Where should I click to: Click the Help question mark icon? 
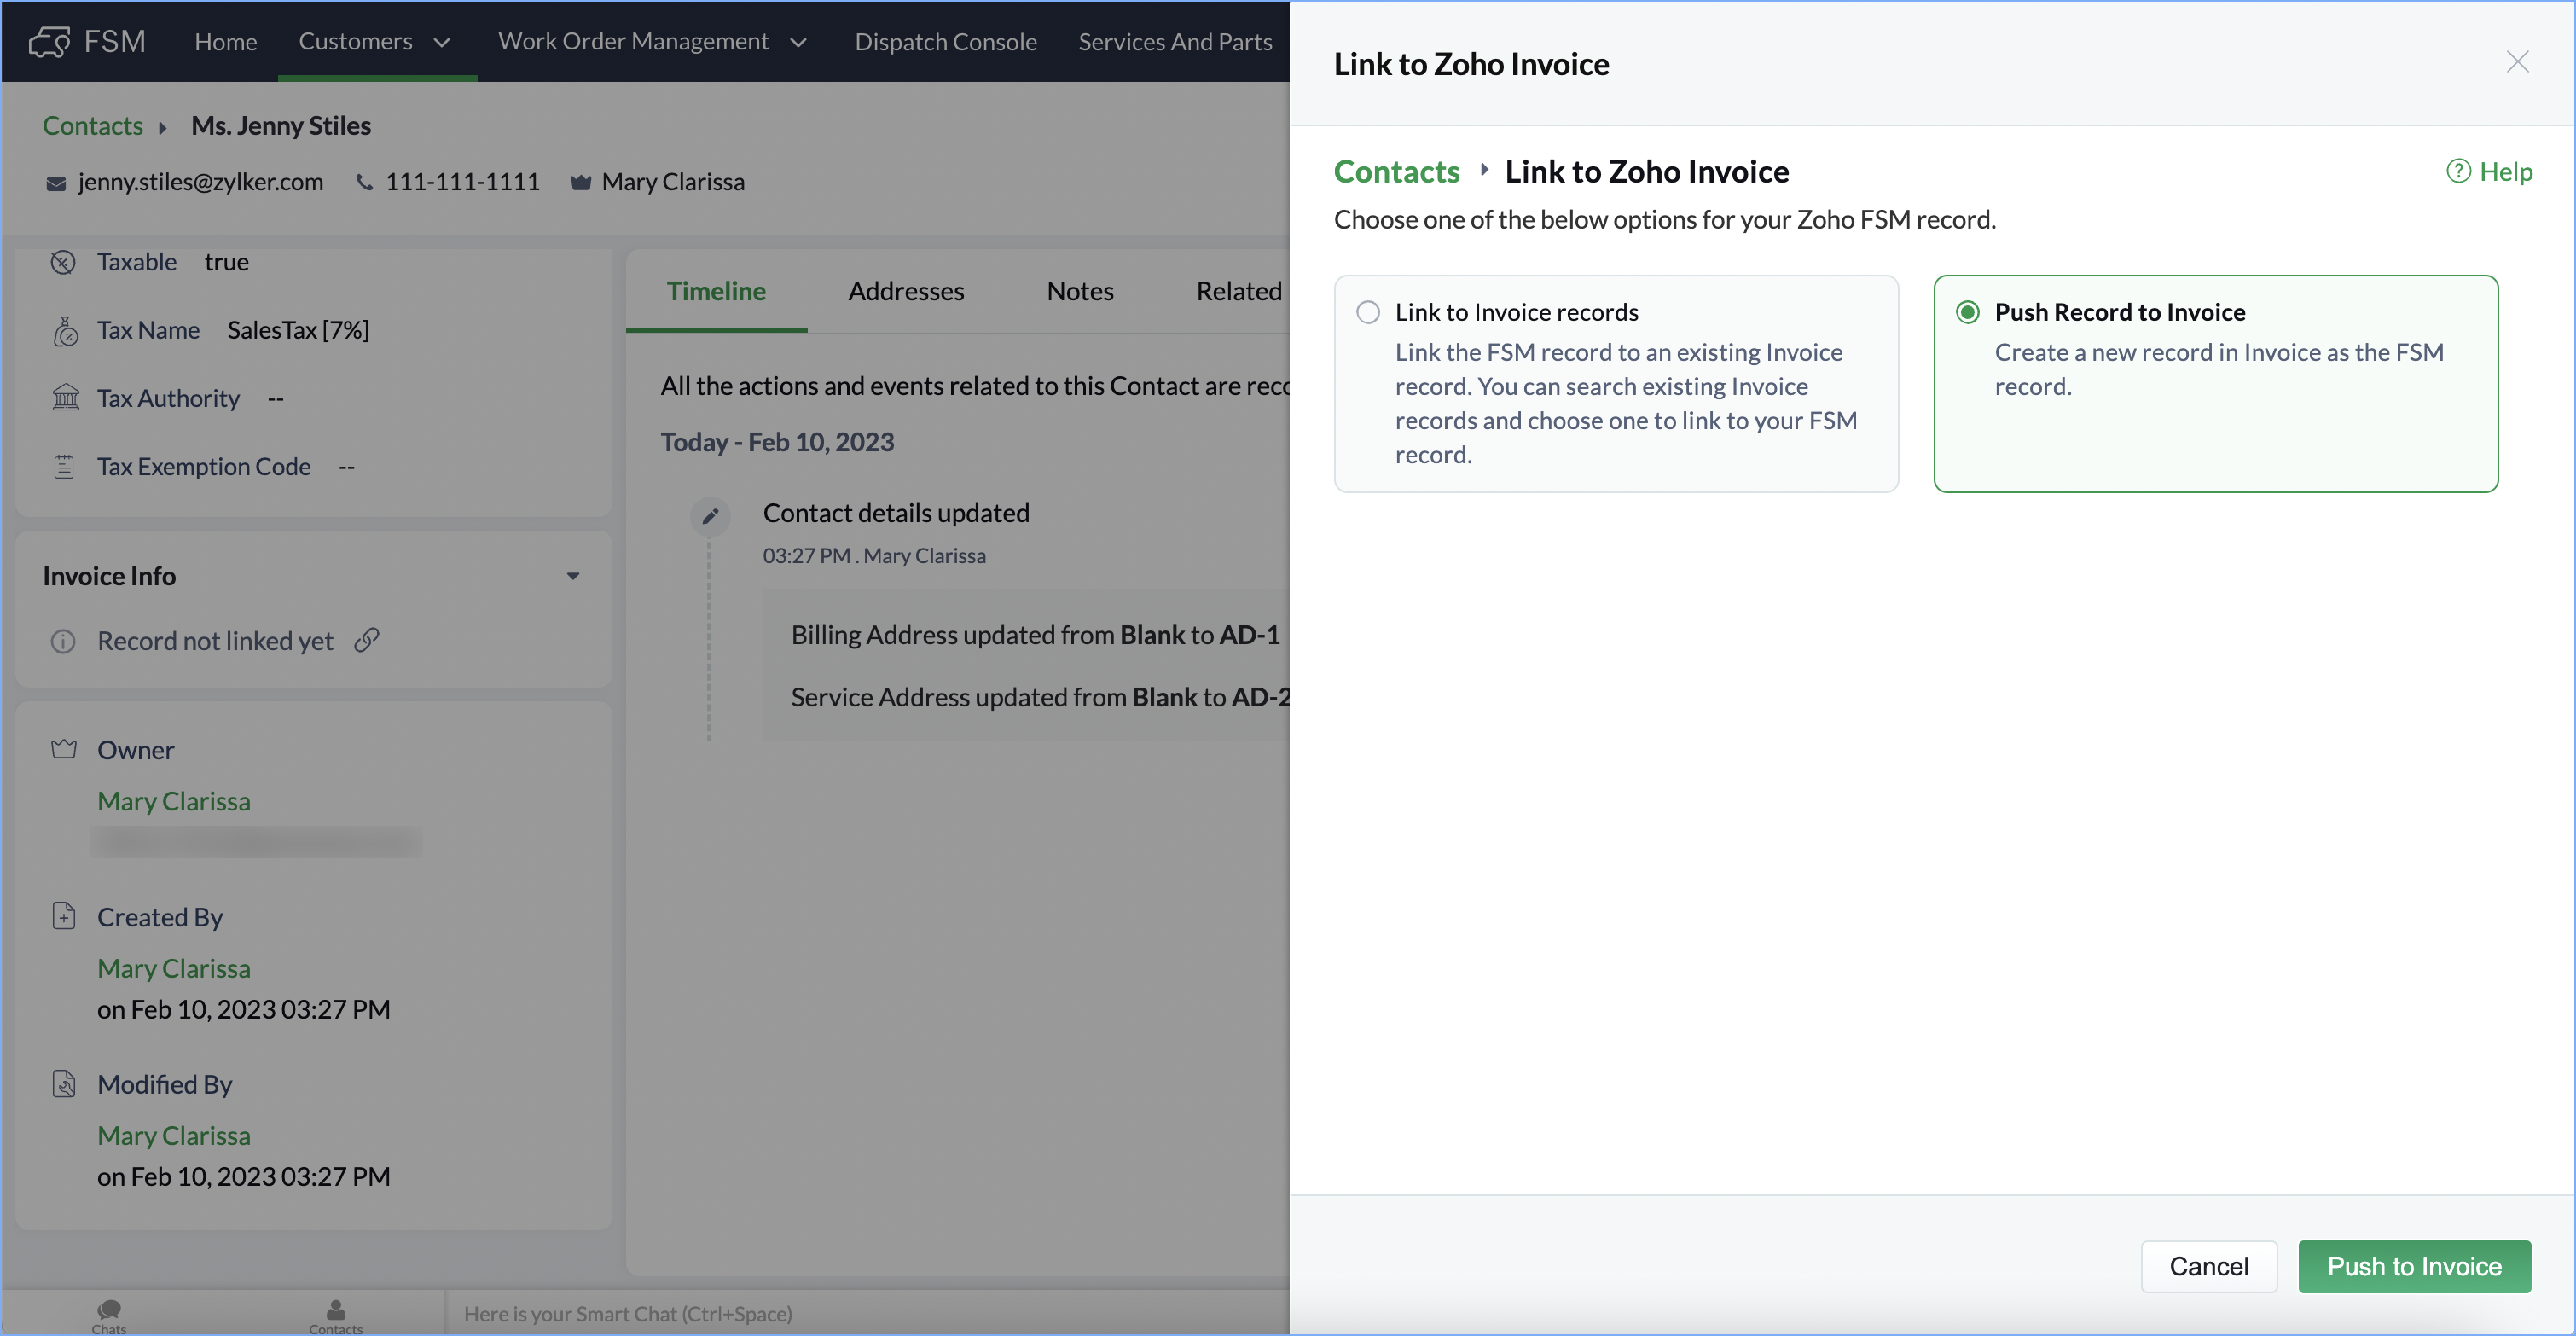(x=2459, y=171)
